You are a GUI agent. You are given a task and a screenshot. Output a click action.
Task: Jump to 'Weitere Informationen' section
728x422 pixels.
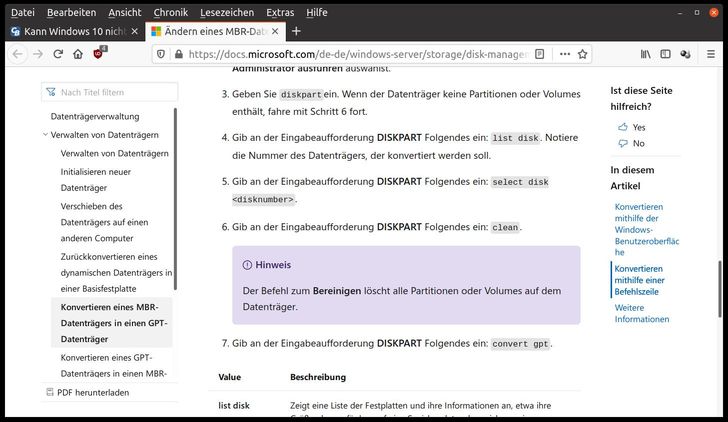point(642,313)
